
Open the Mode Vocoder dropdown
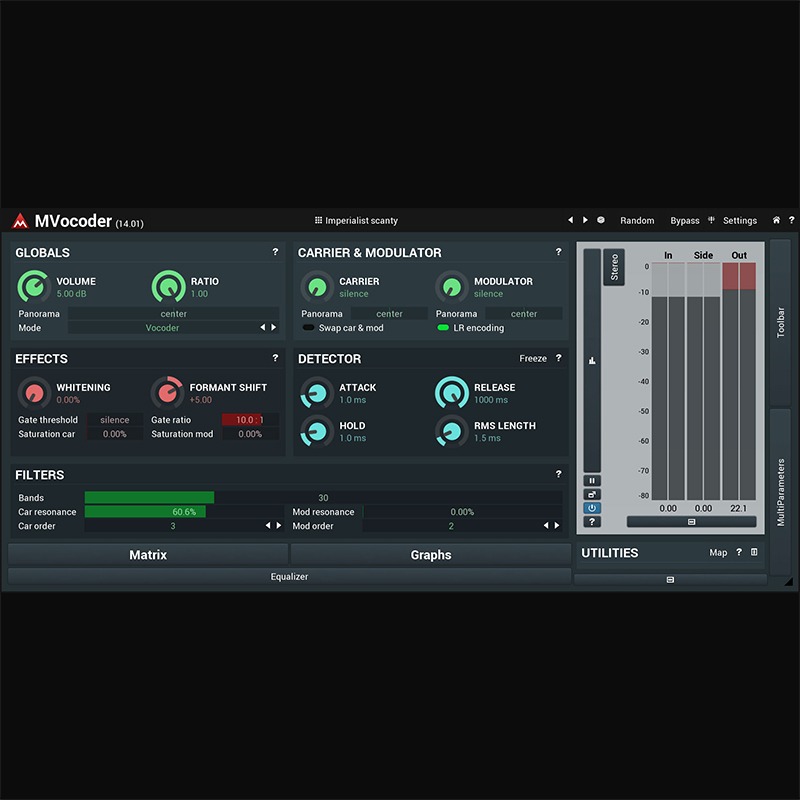pos(162,328)
